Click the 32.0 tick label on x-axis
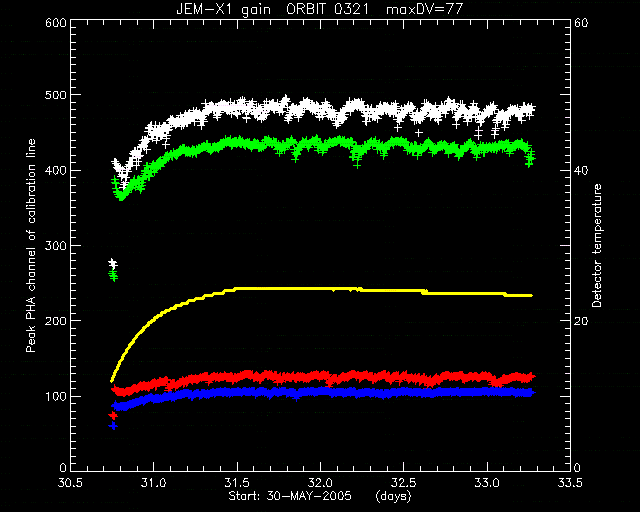 point(320,483)
